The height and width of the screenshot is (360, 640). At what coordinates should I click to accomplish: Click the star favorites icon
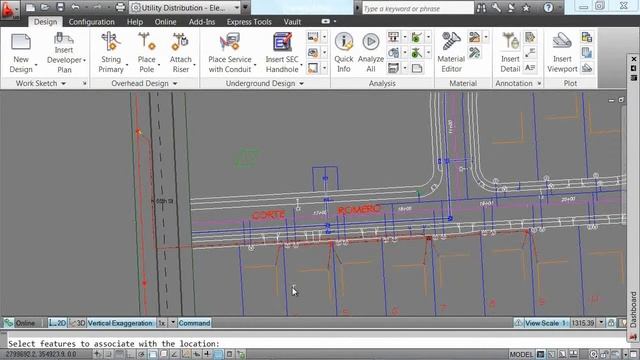[x=526, y=8]
